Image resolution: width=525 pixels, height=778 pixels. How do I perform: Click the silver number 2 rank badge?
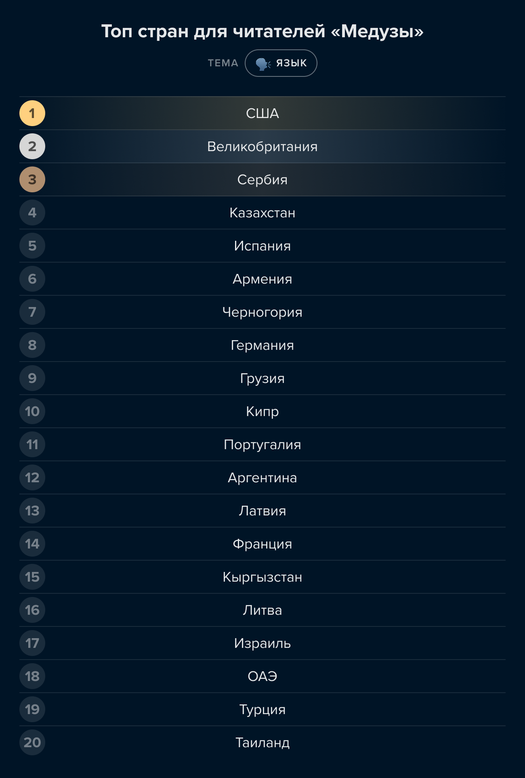pyautogui.click(x=32, y=146)
